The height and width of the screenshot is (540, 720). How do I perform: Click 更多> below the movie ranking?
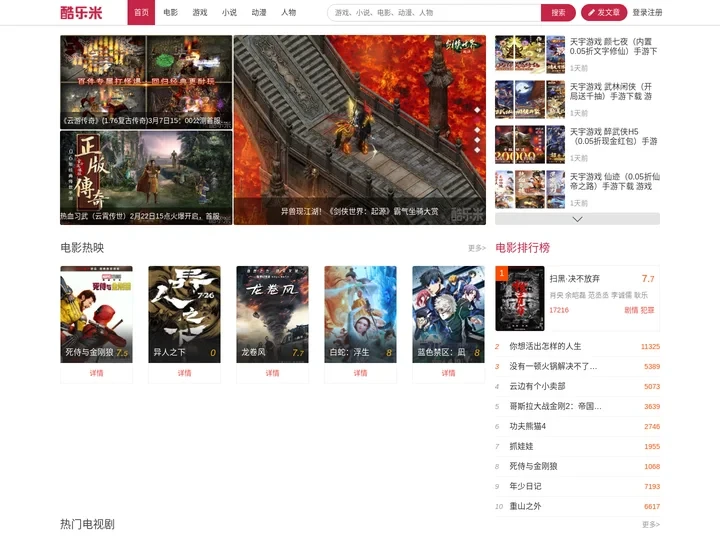pyautogui.click(x=651, y=524)
